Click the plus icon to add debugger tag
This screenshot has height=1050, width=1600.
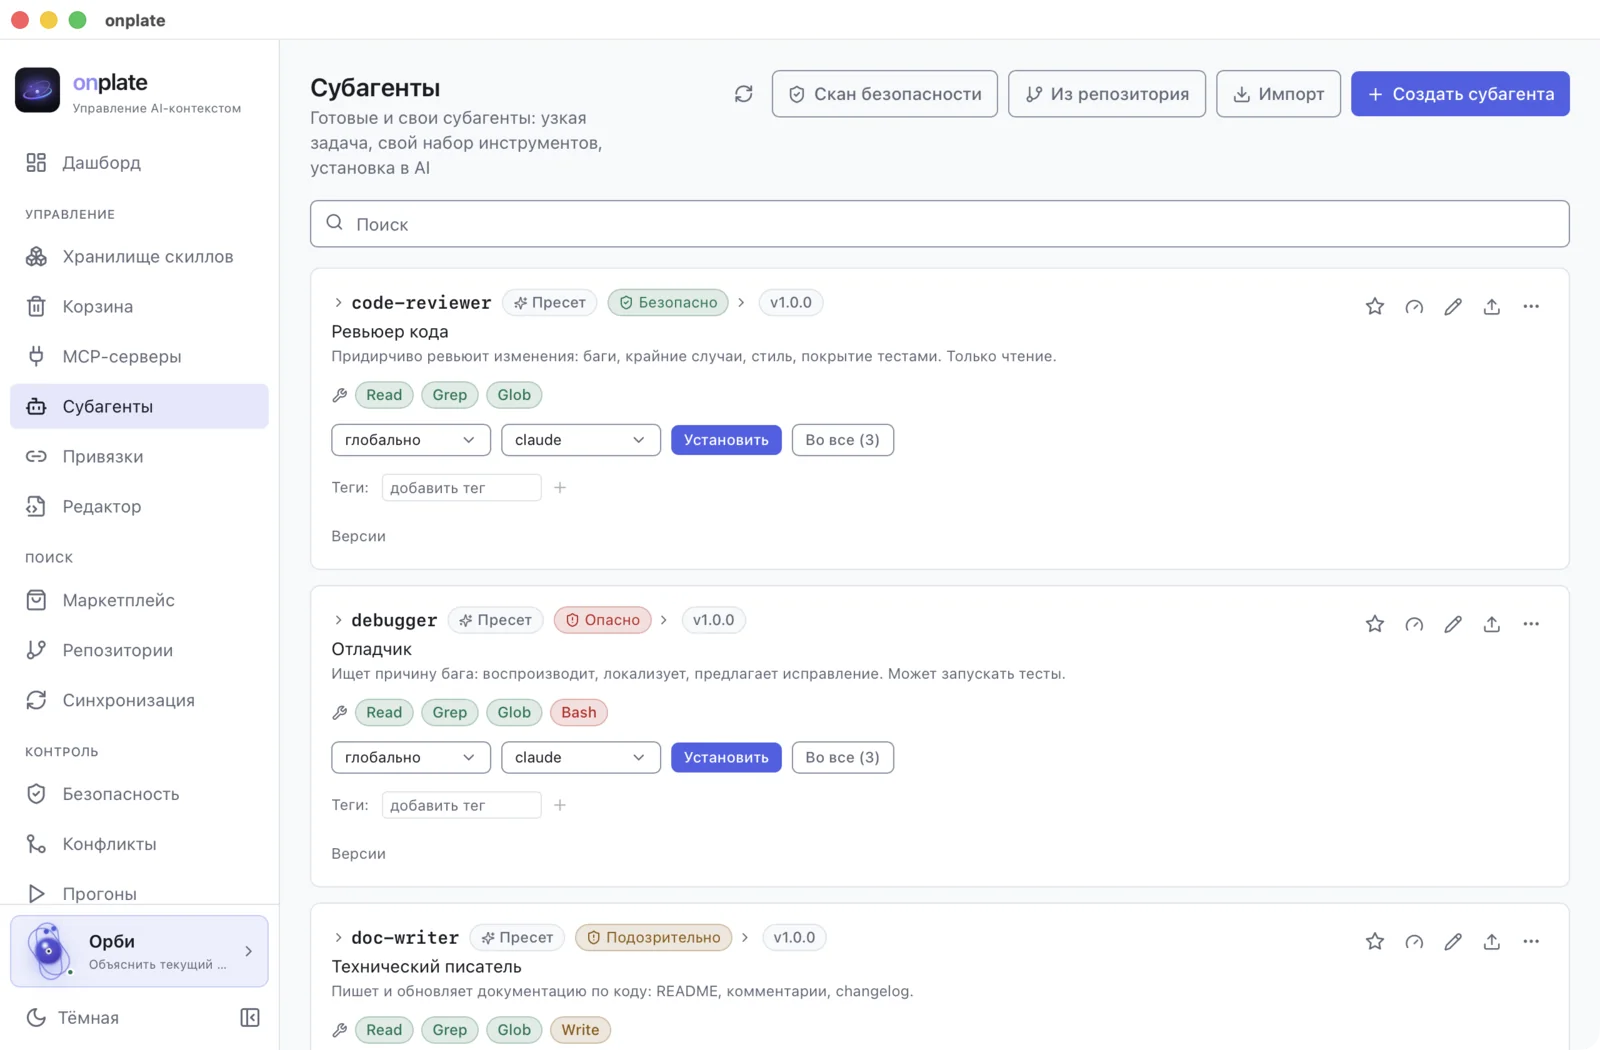click(x=560, y=805)
